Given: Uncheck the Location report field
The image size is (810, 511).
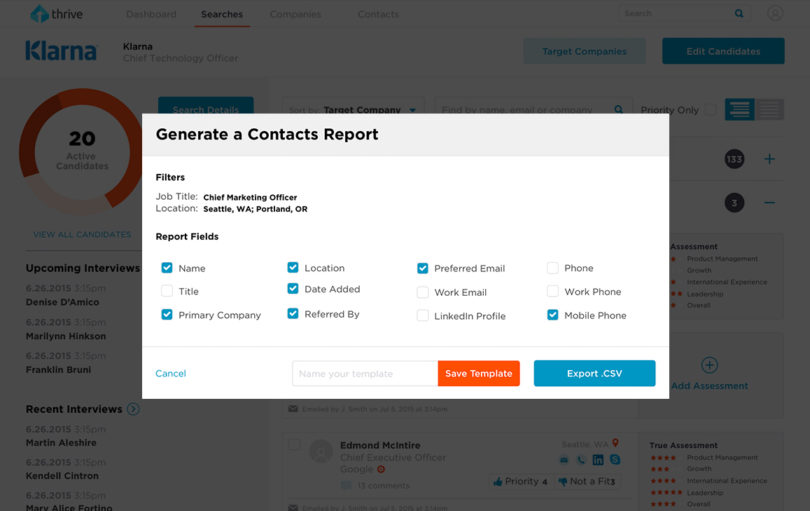Looking at the screenshot, I should tap(293, 267).
